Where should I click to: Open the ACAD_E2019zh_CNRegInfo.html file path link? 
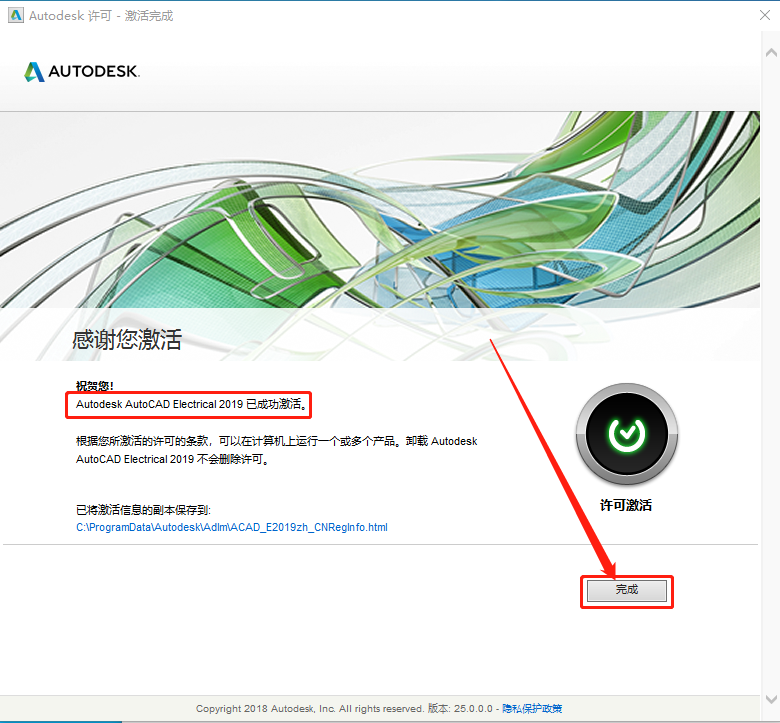232,527
